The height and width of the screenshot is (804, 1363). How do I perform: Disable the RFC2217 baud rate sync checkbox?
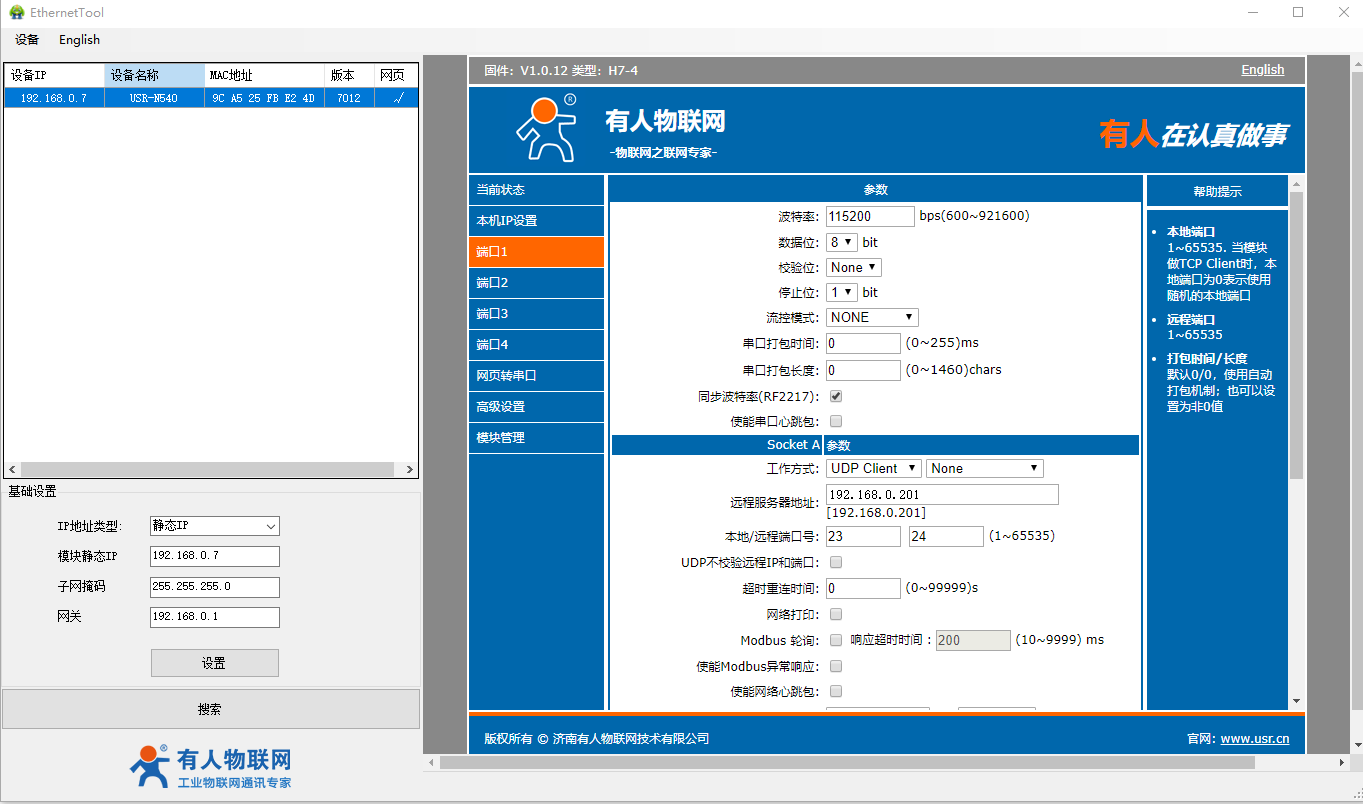(836, 396)
